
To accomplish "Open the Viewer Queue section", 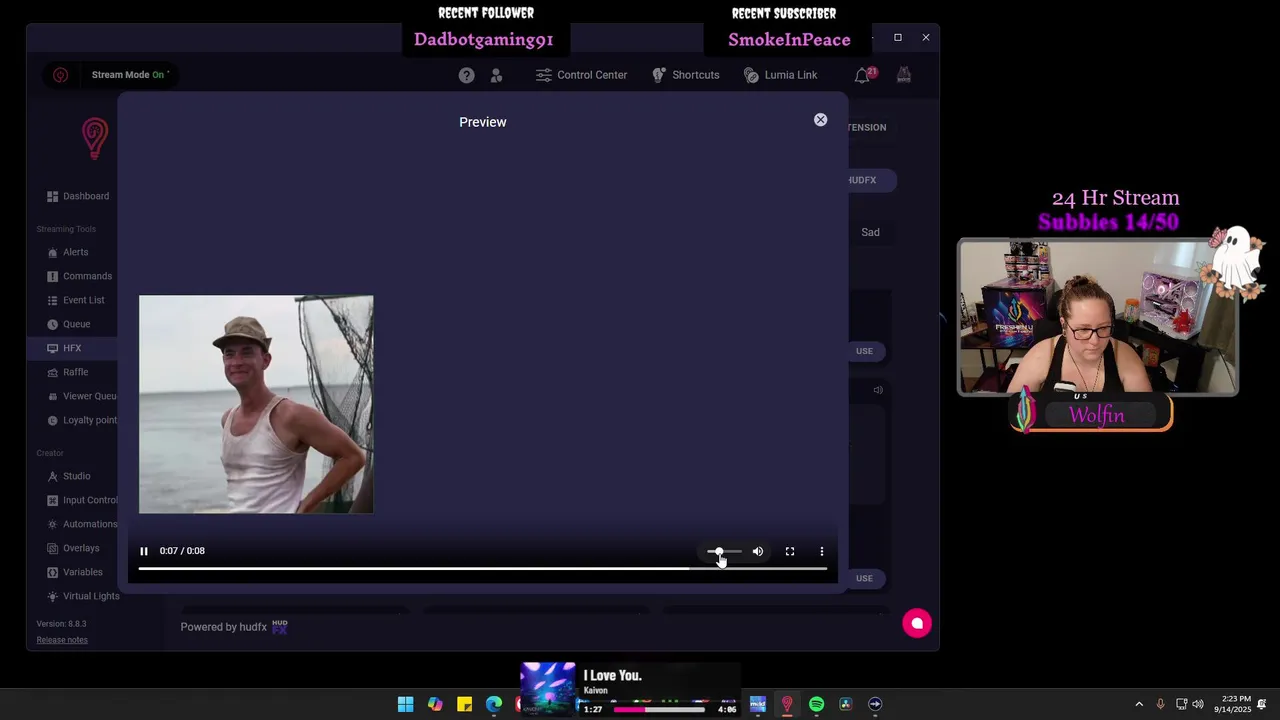I will pyautogui.click(x=82, y=396).
